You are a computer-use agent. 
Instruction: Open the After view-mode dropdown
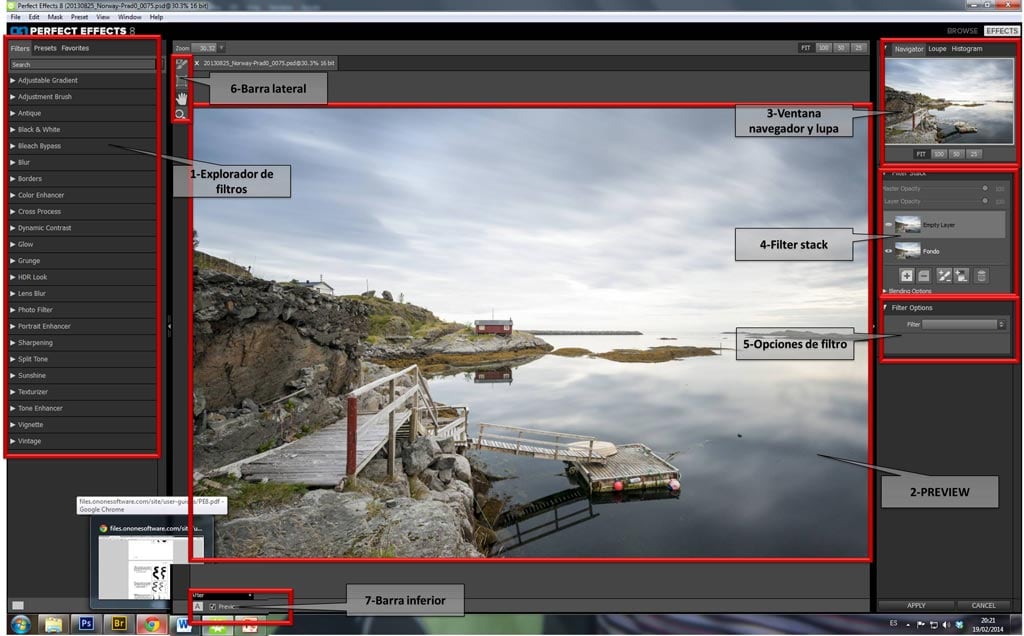pos(221,596)
